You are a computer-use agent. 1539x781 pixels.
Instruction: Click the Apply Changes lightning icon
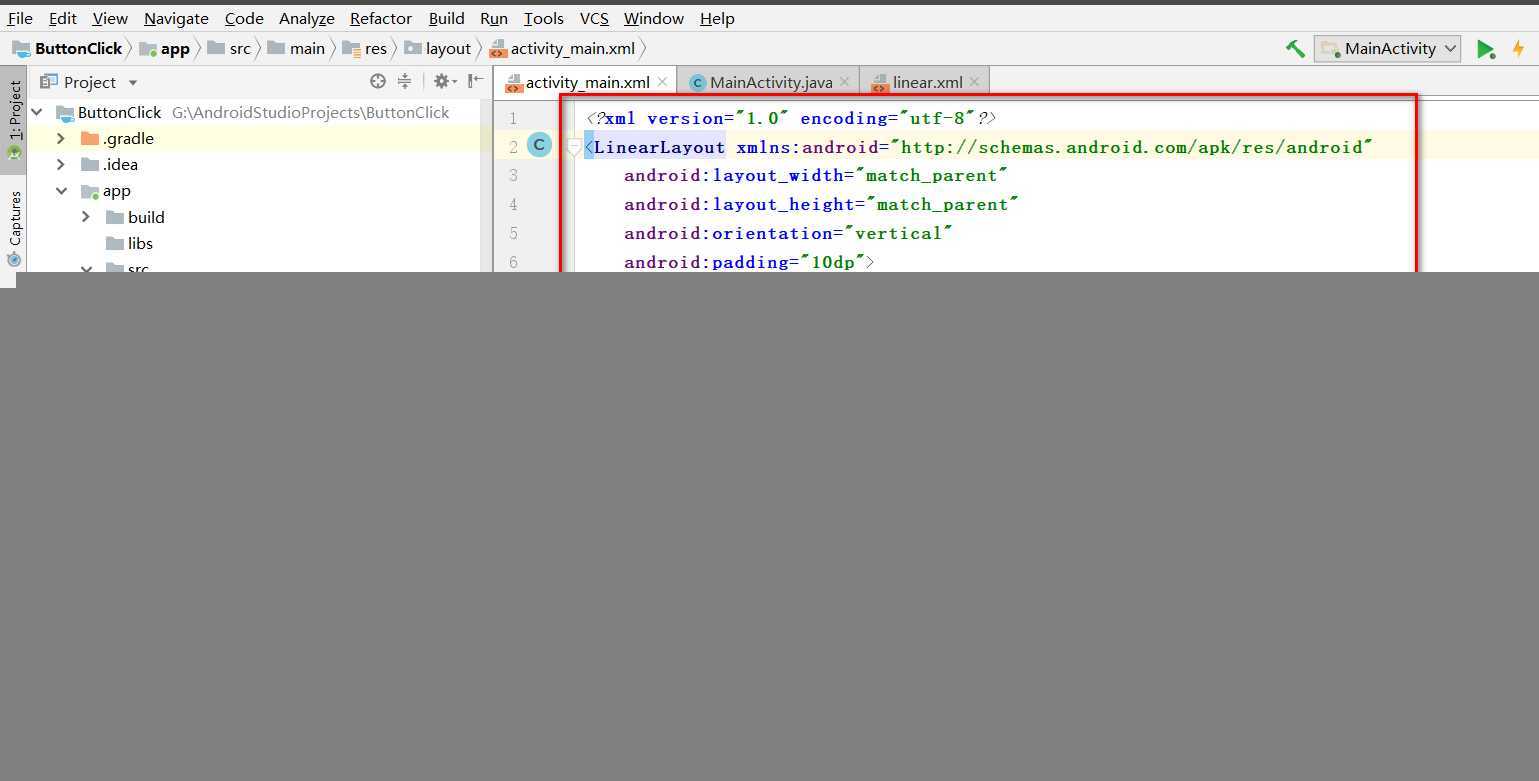pyautogui.click(x=1519, y=48)
